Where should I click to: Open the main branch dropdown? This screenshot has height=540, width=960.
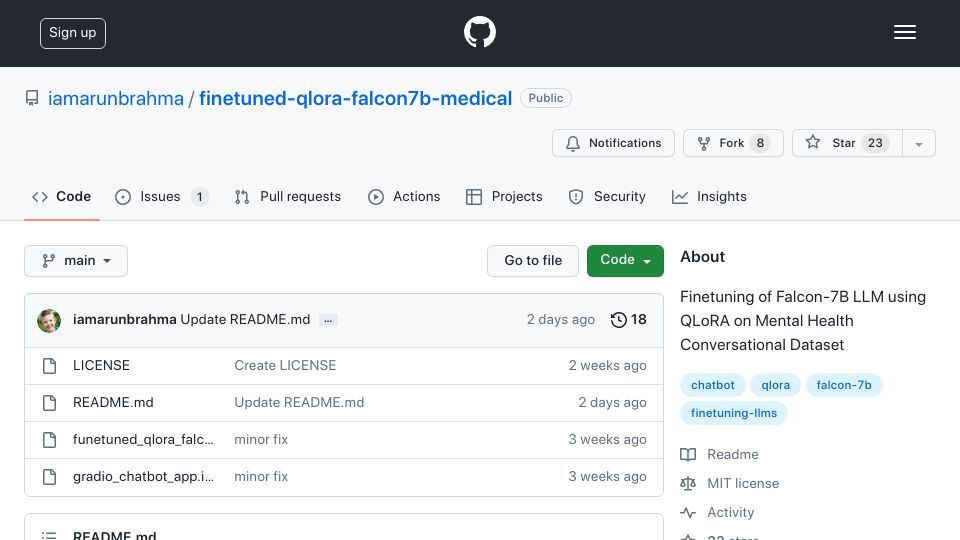pos(76,261)
